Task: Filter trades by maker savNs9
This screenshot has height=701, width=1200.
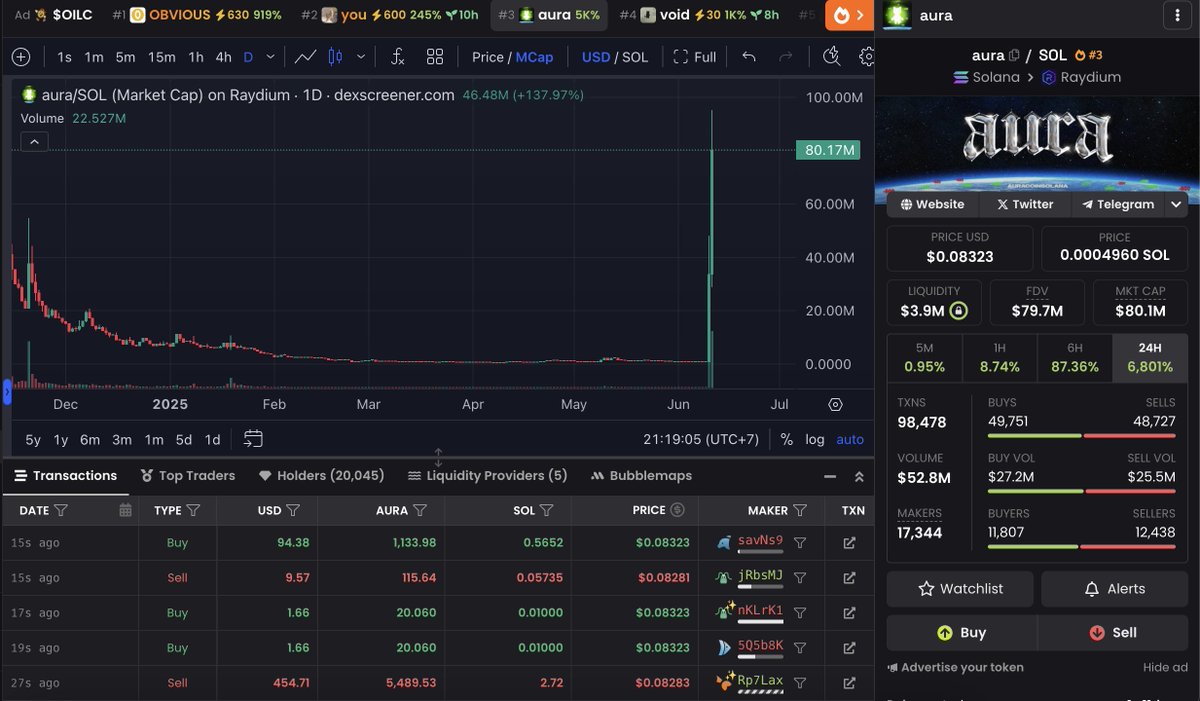Action: coord(800,543)
